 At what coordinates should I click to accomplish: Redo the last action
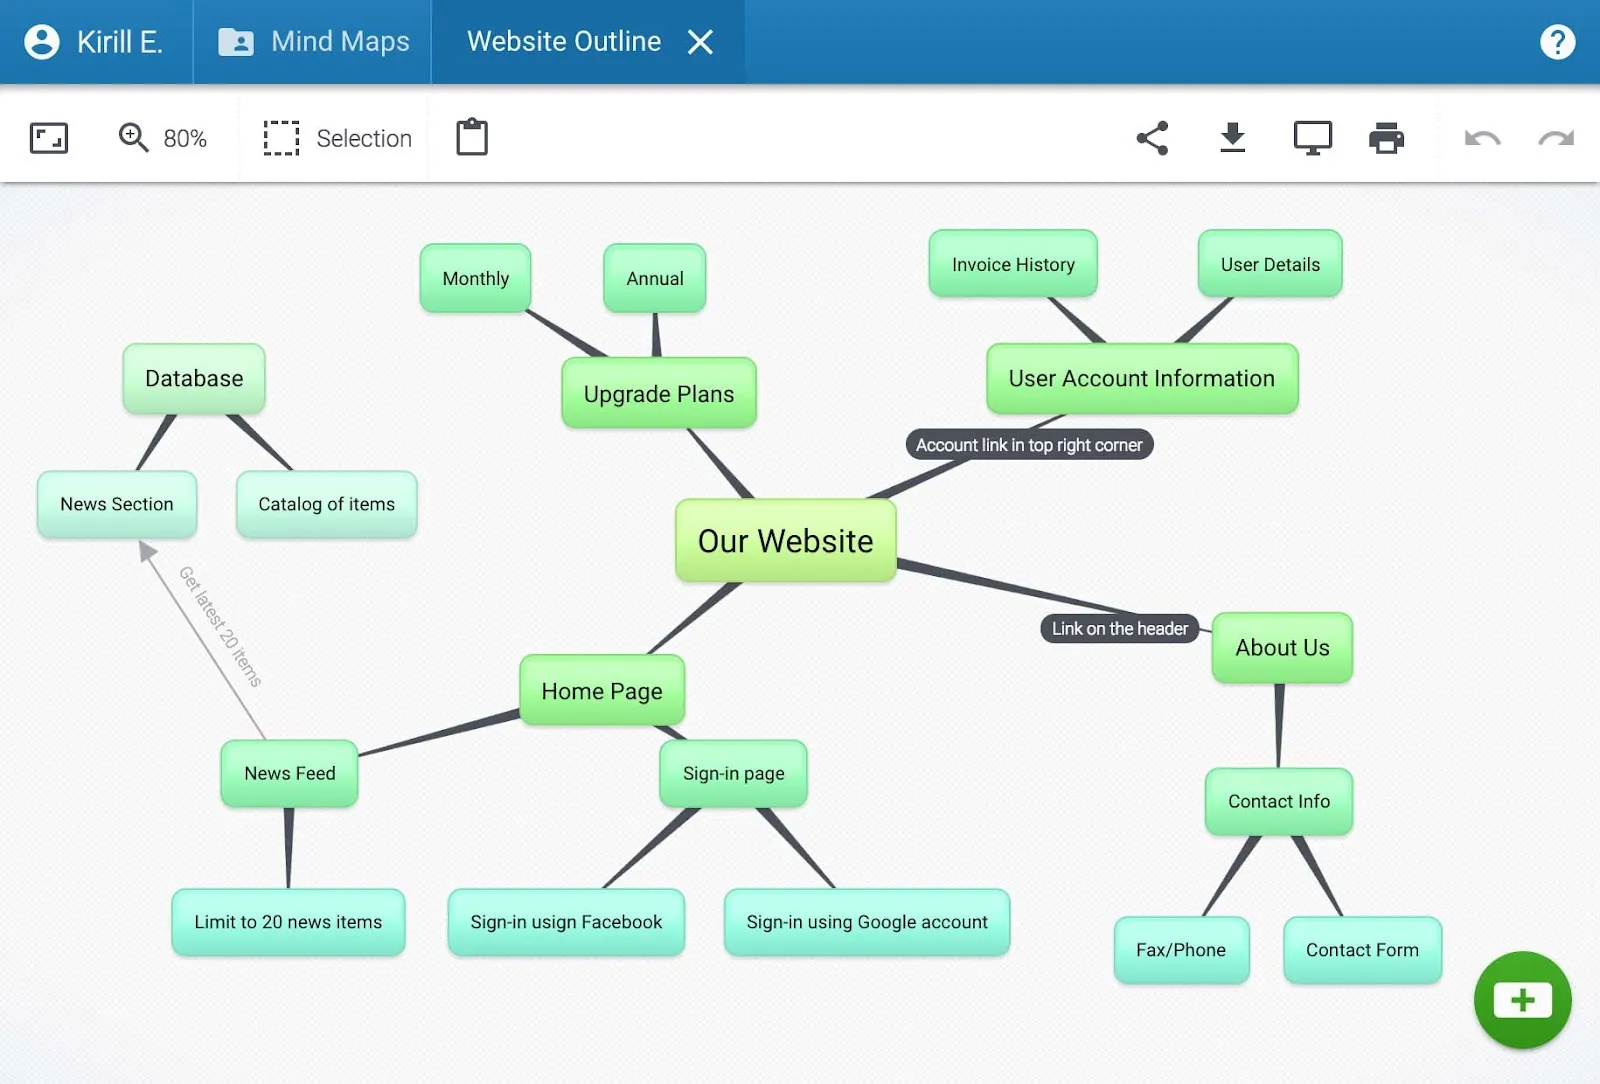pyautogui.click(x=1556, y=138)
